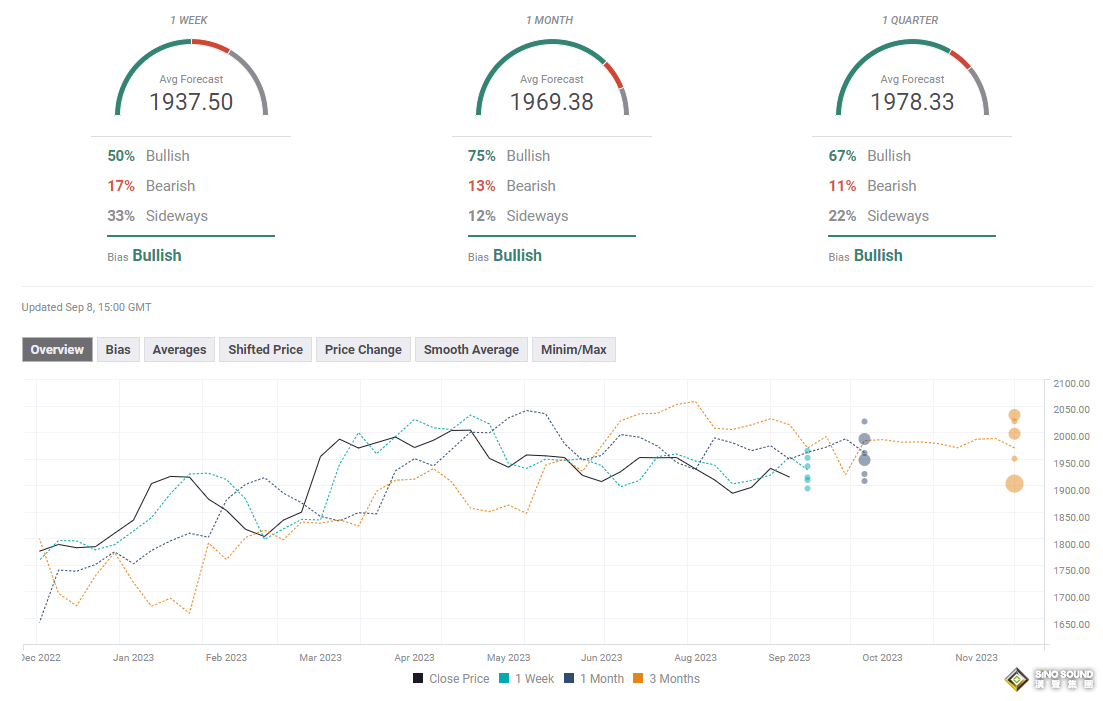The height and width of the screenshot is (701, 1103).
Task: Open the Price Change tab
Action: click(363, 349)
